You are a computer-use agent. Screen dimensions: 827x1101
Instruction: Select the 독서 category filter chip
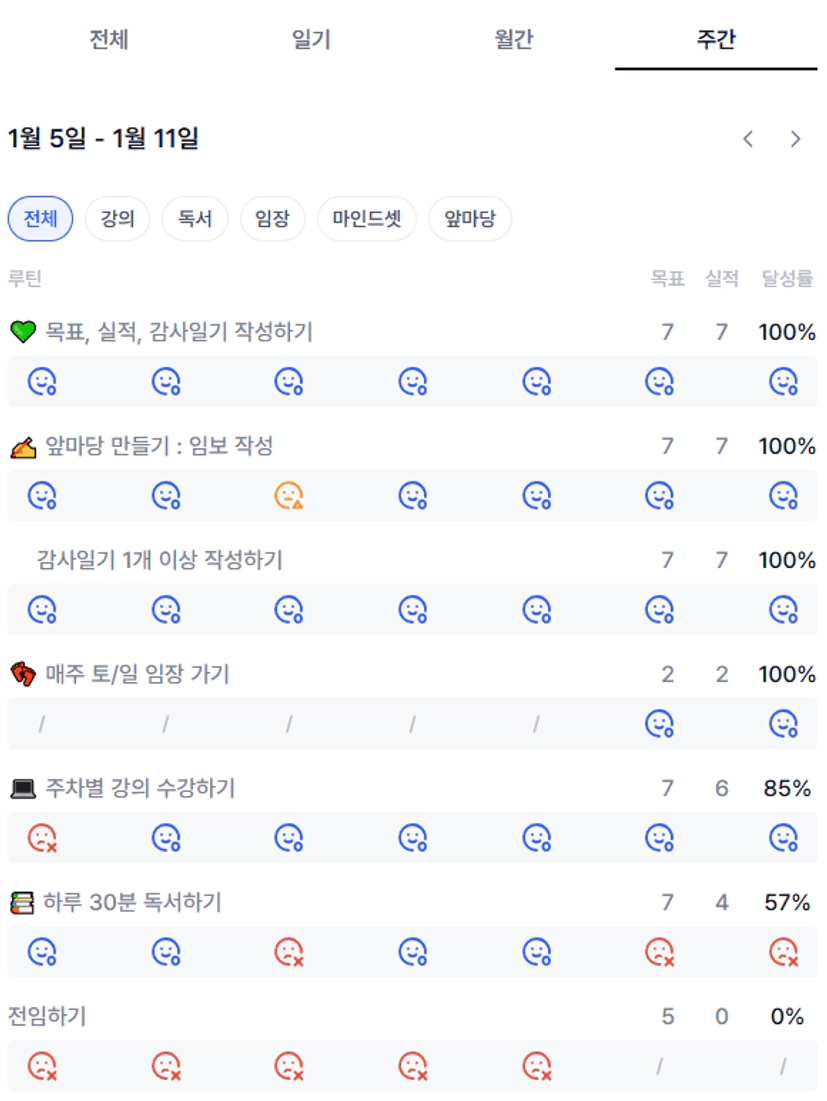point(195,219)
